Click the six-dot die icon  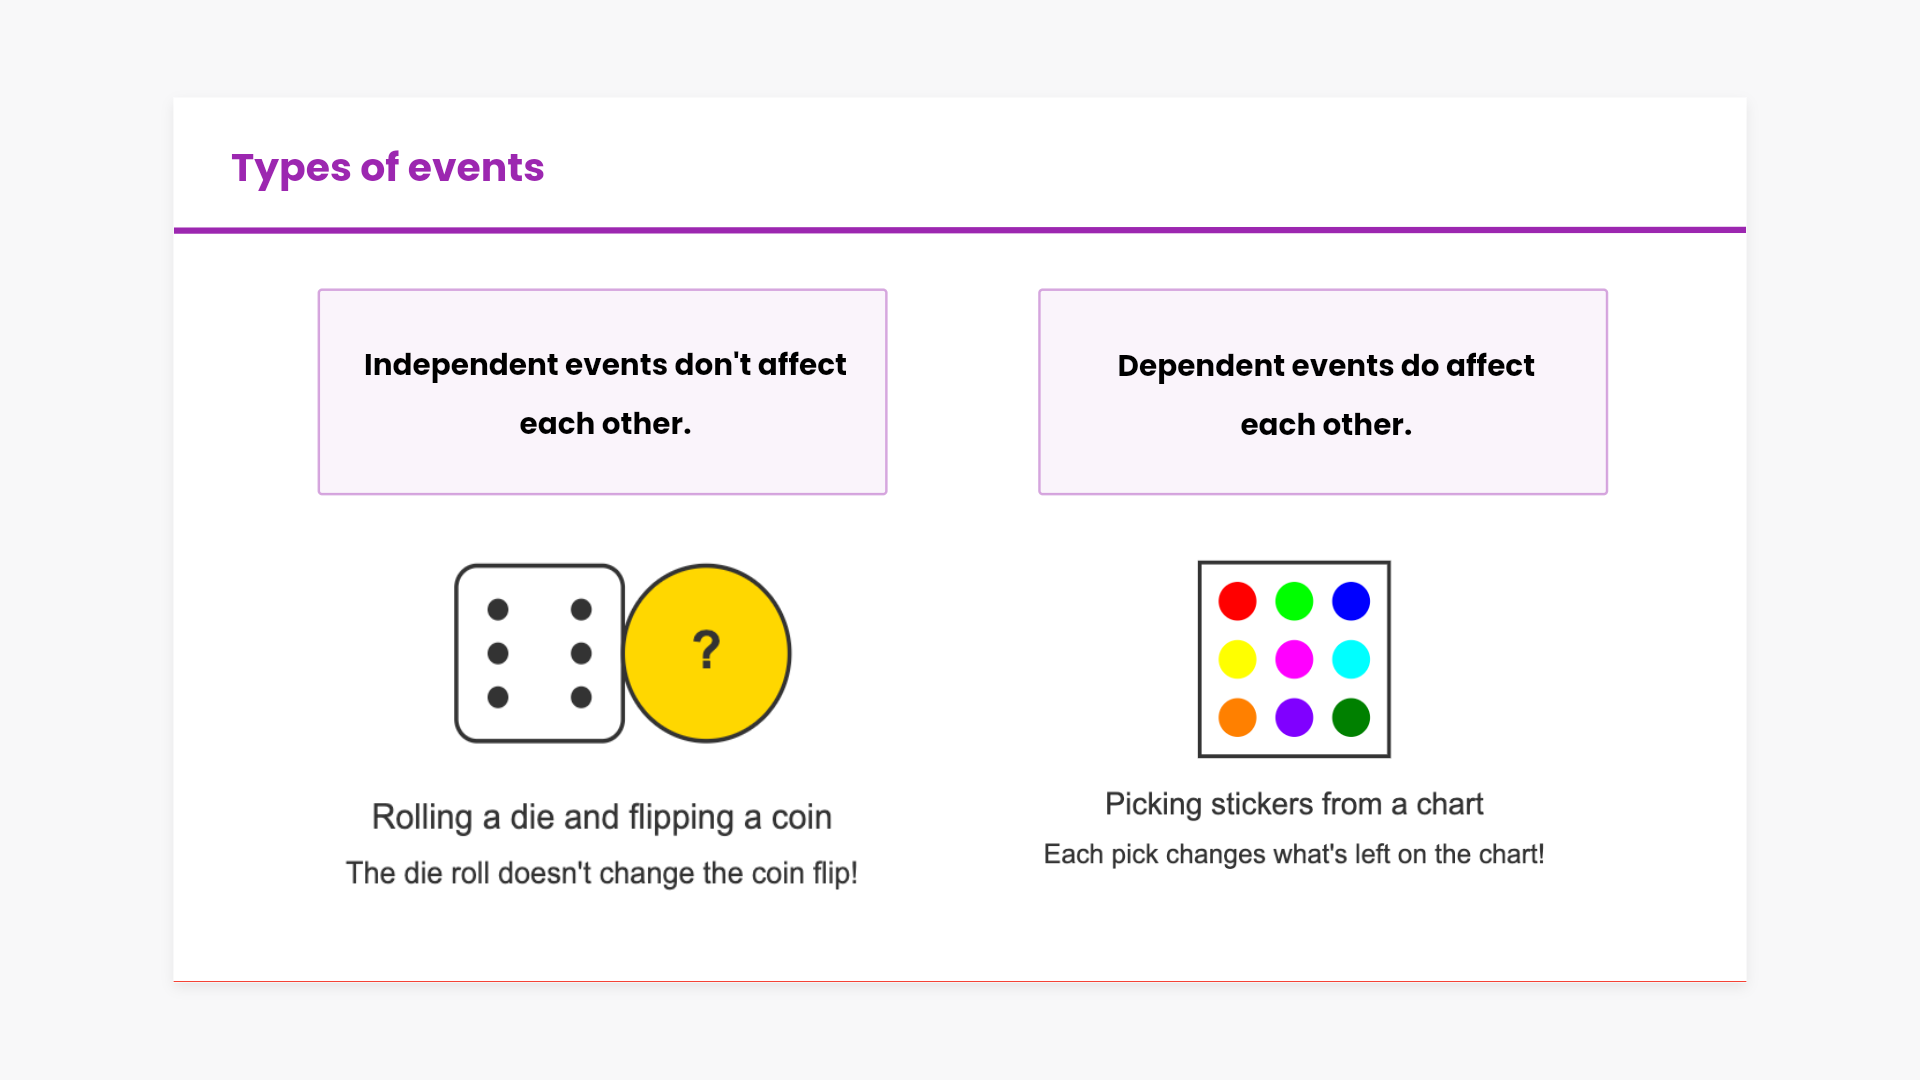(539, 653)
